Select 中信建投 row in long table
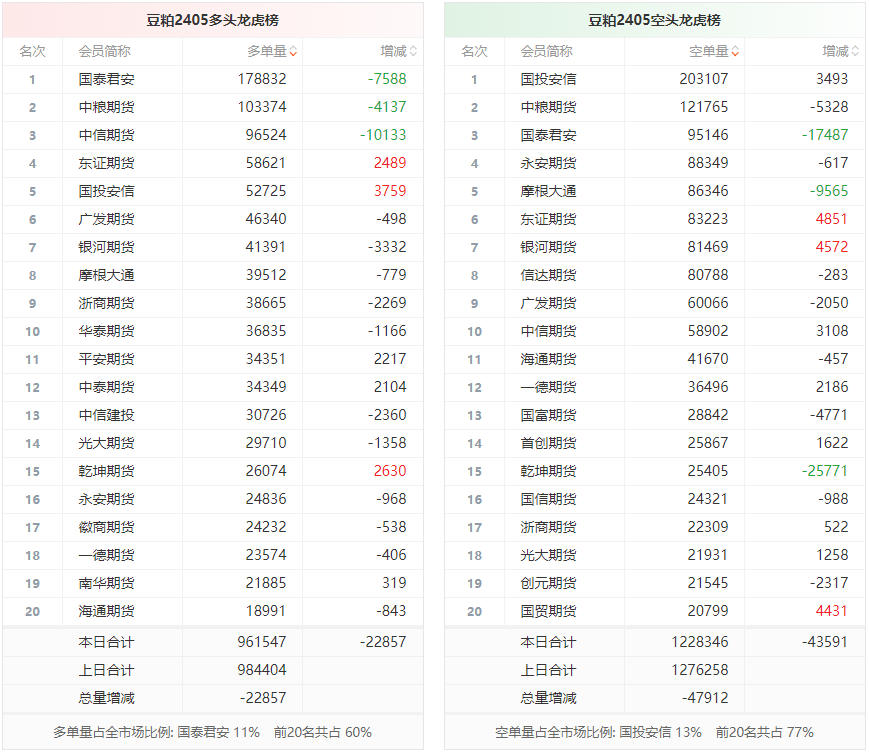Viewport: 869px width, 753px height. 213,415
